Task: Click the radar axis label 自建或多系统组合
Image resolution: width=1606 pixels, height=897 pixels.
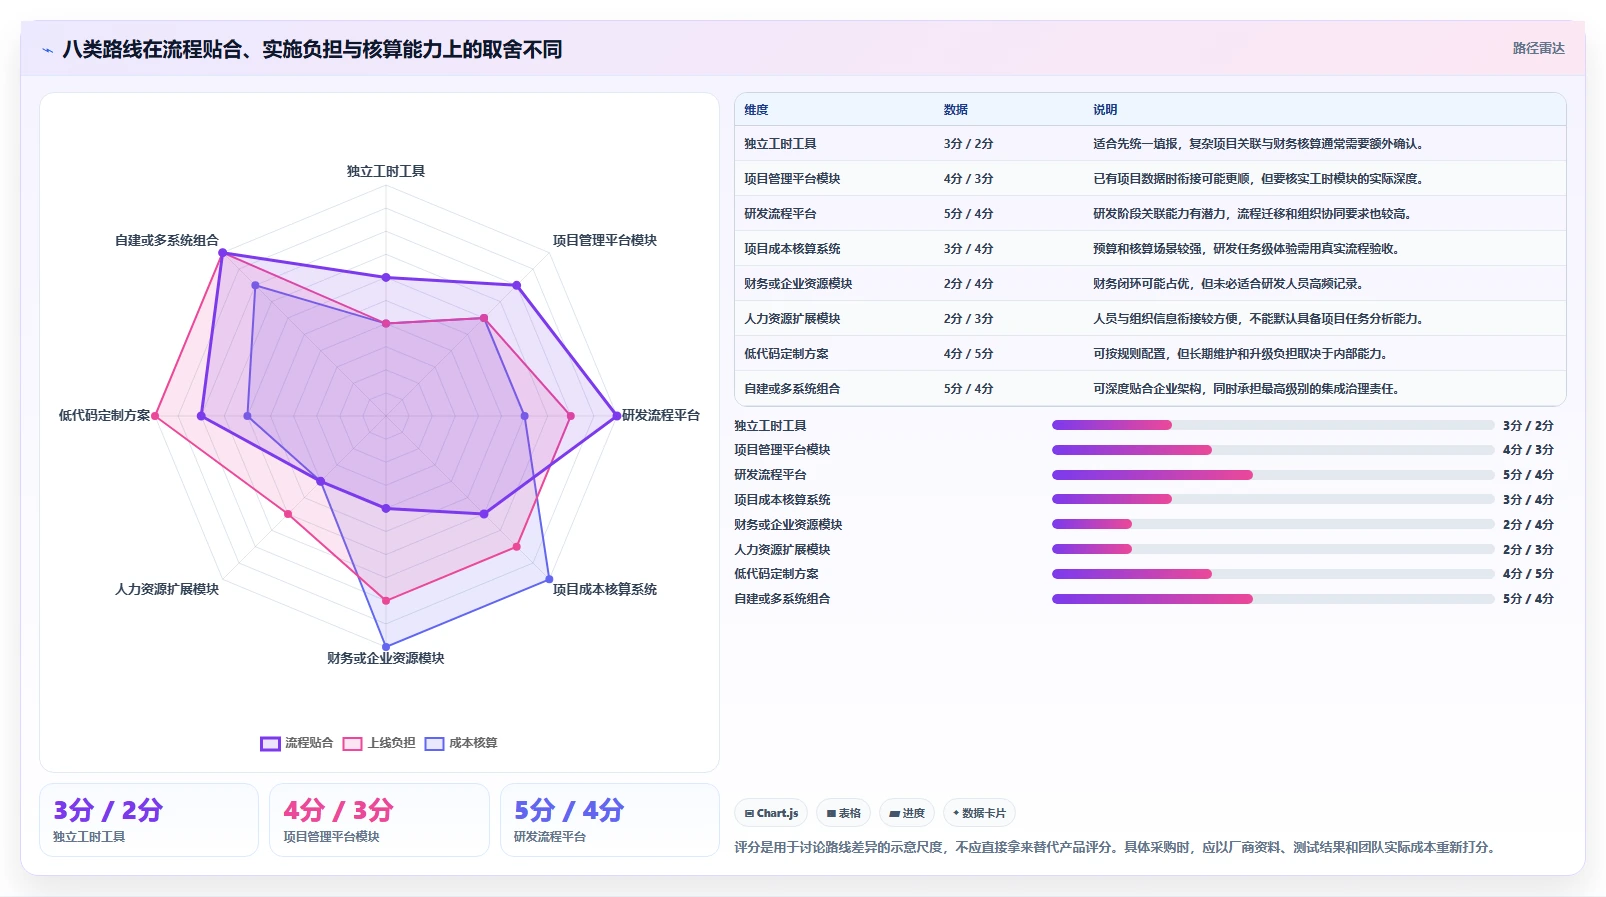Action: coord(167,240)
